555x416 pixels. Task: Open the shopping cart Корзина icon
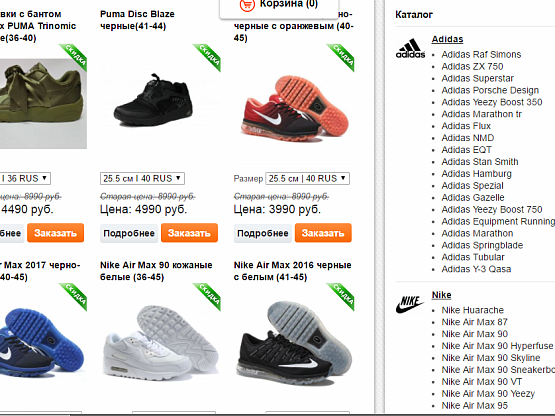pyautogui.click(x=247, y=5)
